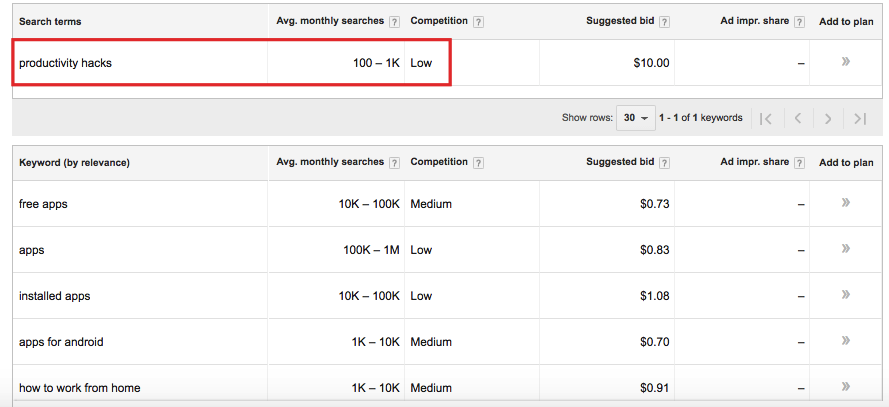Click the $0.70 suggested bid value
The width and height of the screenshot is (889, 407).
pos(655,342)
